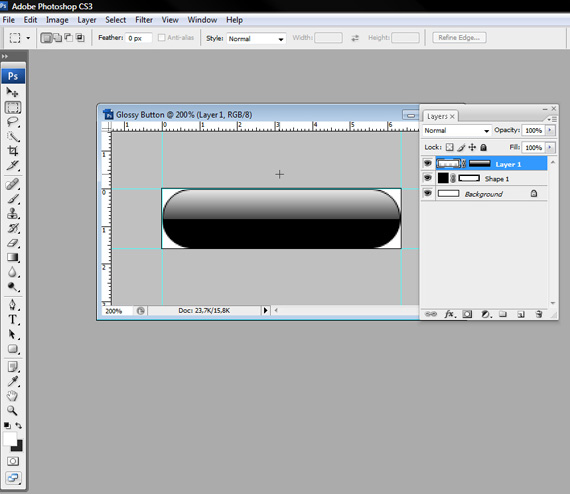
Task: Select the History Brush tool
Action: click(x=12, y=228)
